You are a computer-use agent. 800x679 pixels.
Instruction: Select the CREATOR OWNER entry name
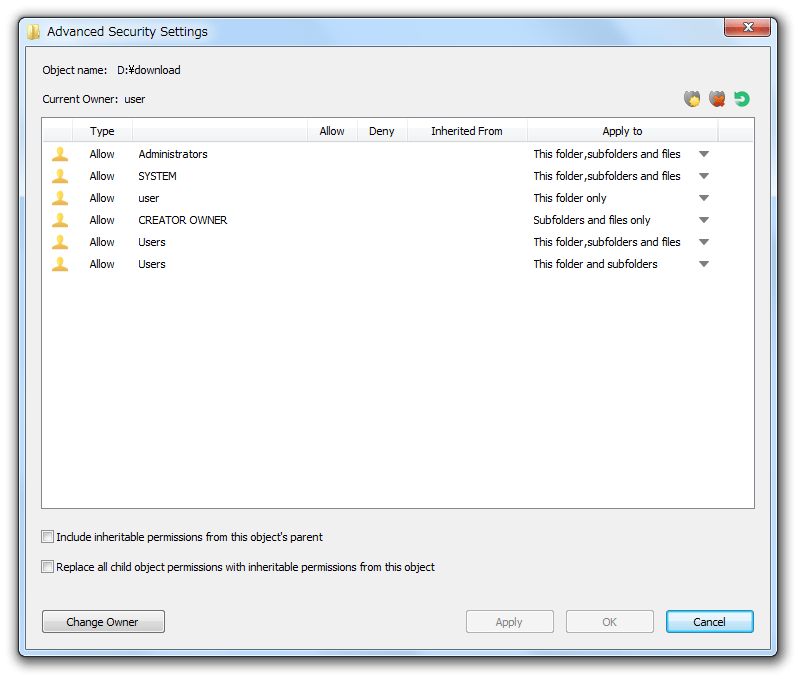[x=183, y=220]
